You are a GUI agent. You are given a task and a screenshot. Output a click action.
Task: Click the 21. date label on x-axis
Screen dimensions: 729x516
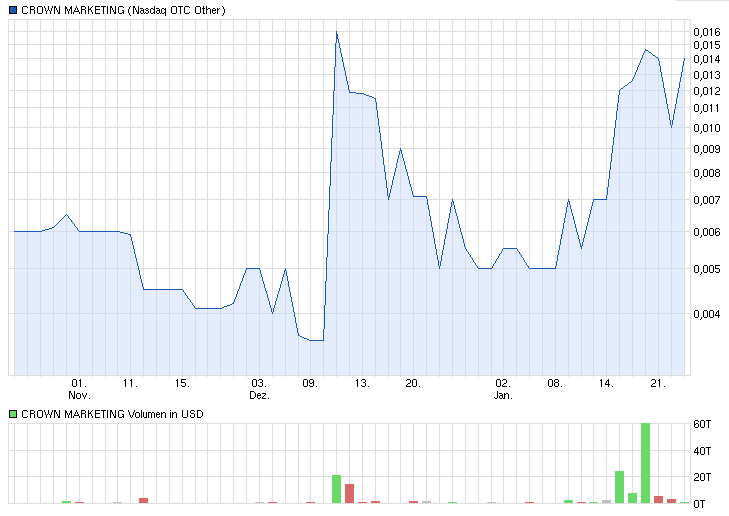click(658, 382)
